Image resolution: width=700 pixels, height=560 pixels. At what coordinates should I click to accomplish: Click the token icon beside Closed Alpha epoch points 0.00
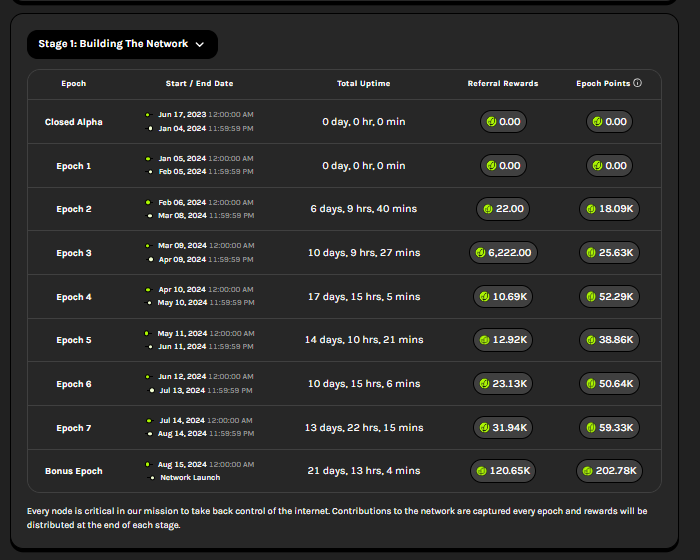[x=598, y=121]
